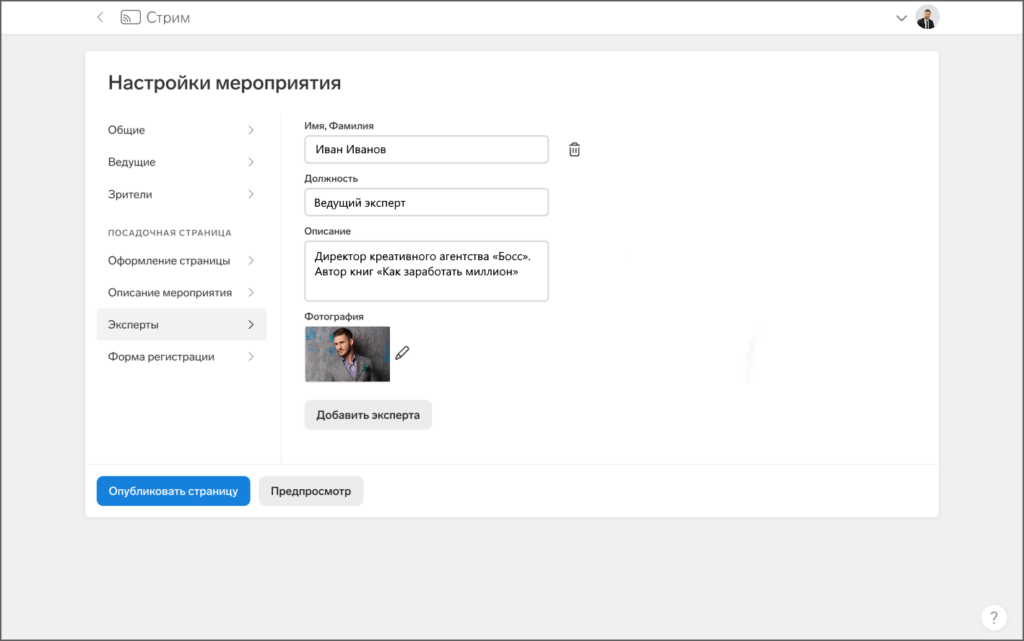This screenshot has height=641, width=1024.
Task: Click the ПОСАДОЧНАЯ СТРАНИЦА section label
Action: 170,233
